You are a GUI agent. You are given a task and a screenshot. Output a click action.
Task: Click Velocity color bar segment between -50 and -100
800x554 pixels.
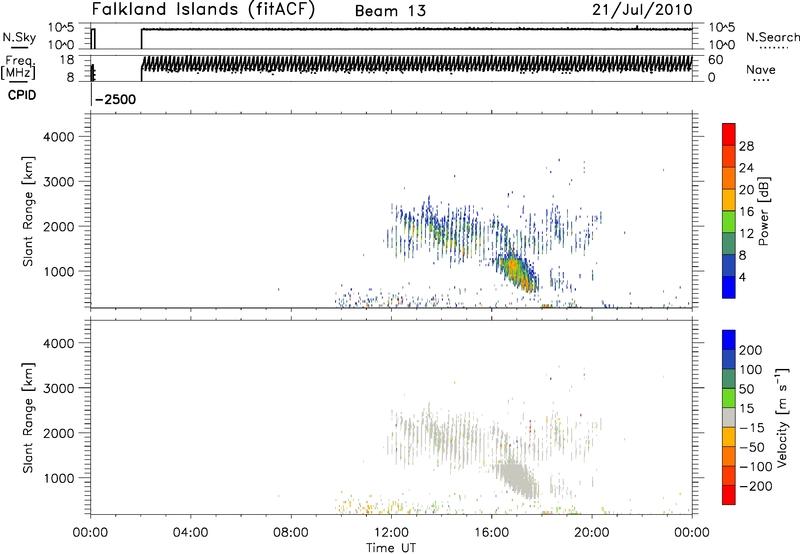click(x=729, y=456)
